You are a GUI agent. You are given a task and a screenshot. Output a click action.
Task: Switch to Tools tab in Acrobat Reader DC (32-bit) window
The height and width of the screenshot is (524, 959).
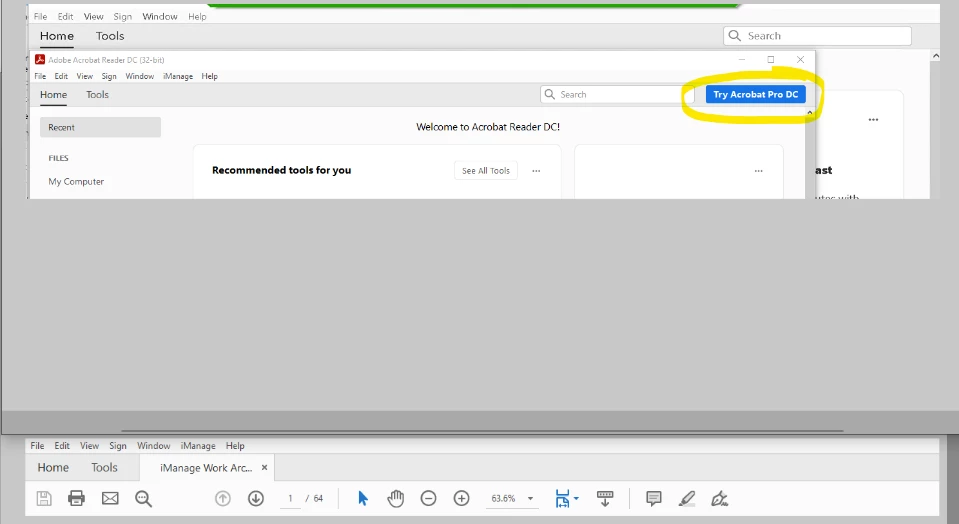pyautogui.click(x=97, y=95)
